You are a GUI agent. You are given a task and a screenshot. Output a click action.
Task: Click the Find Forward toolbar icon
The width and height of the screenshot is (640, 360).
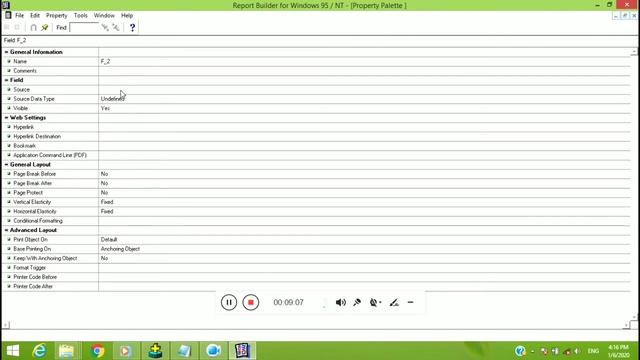[x=105, y=27]
